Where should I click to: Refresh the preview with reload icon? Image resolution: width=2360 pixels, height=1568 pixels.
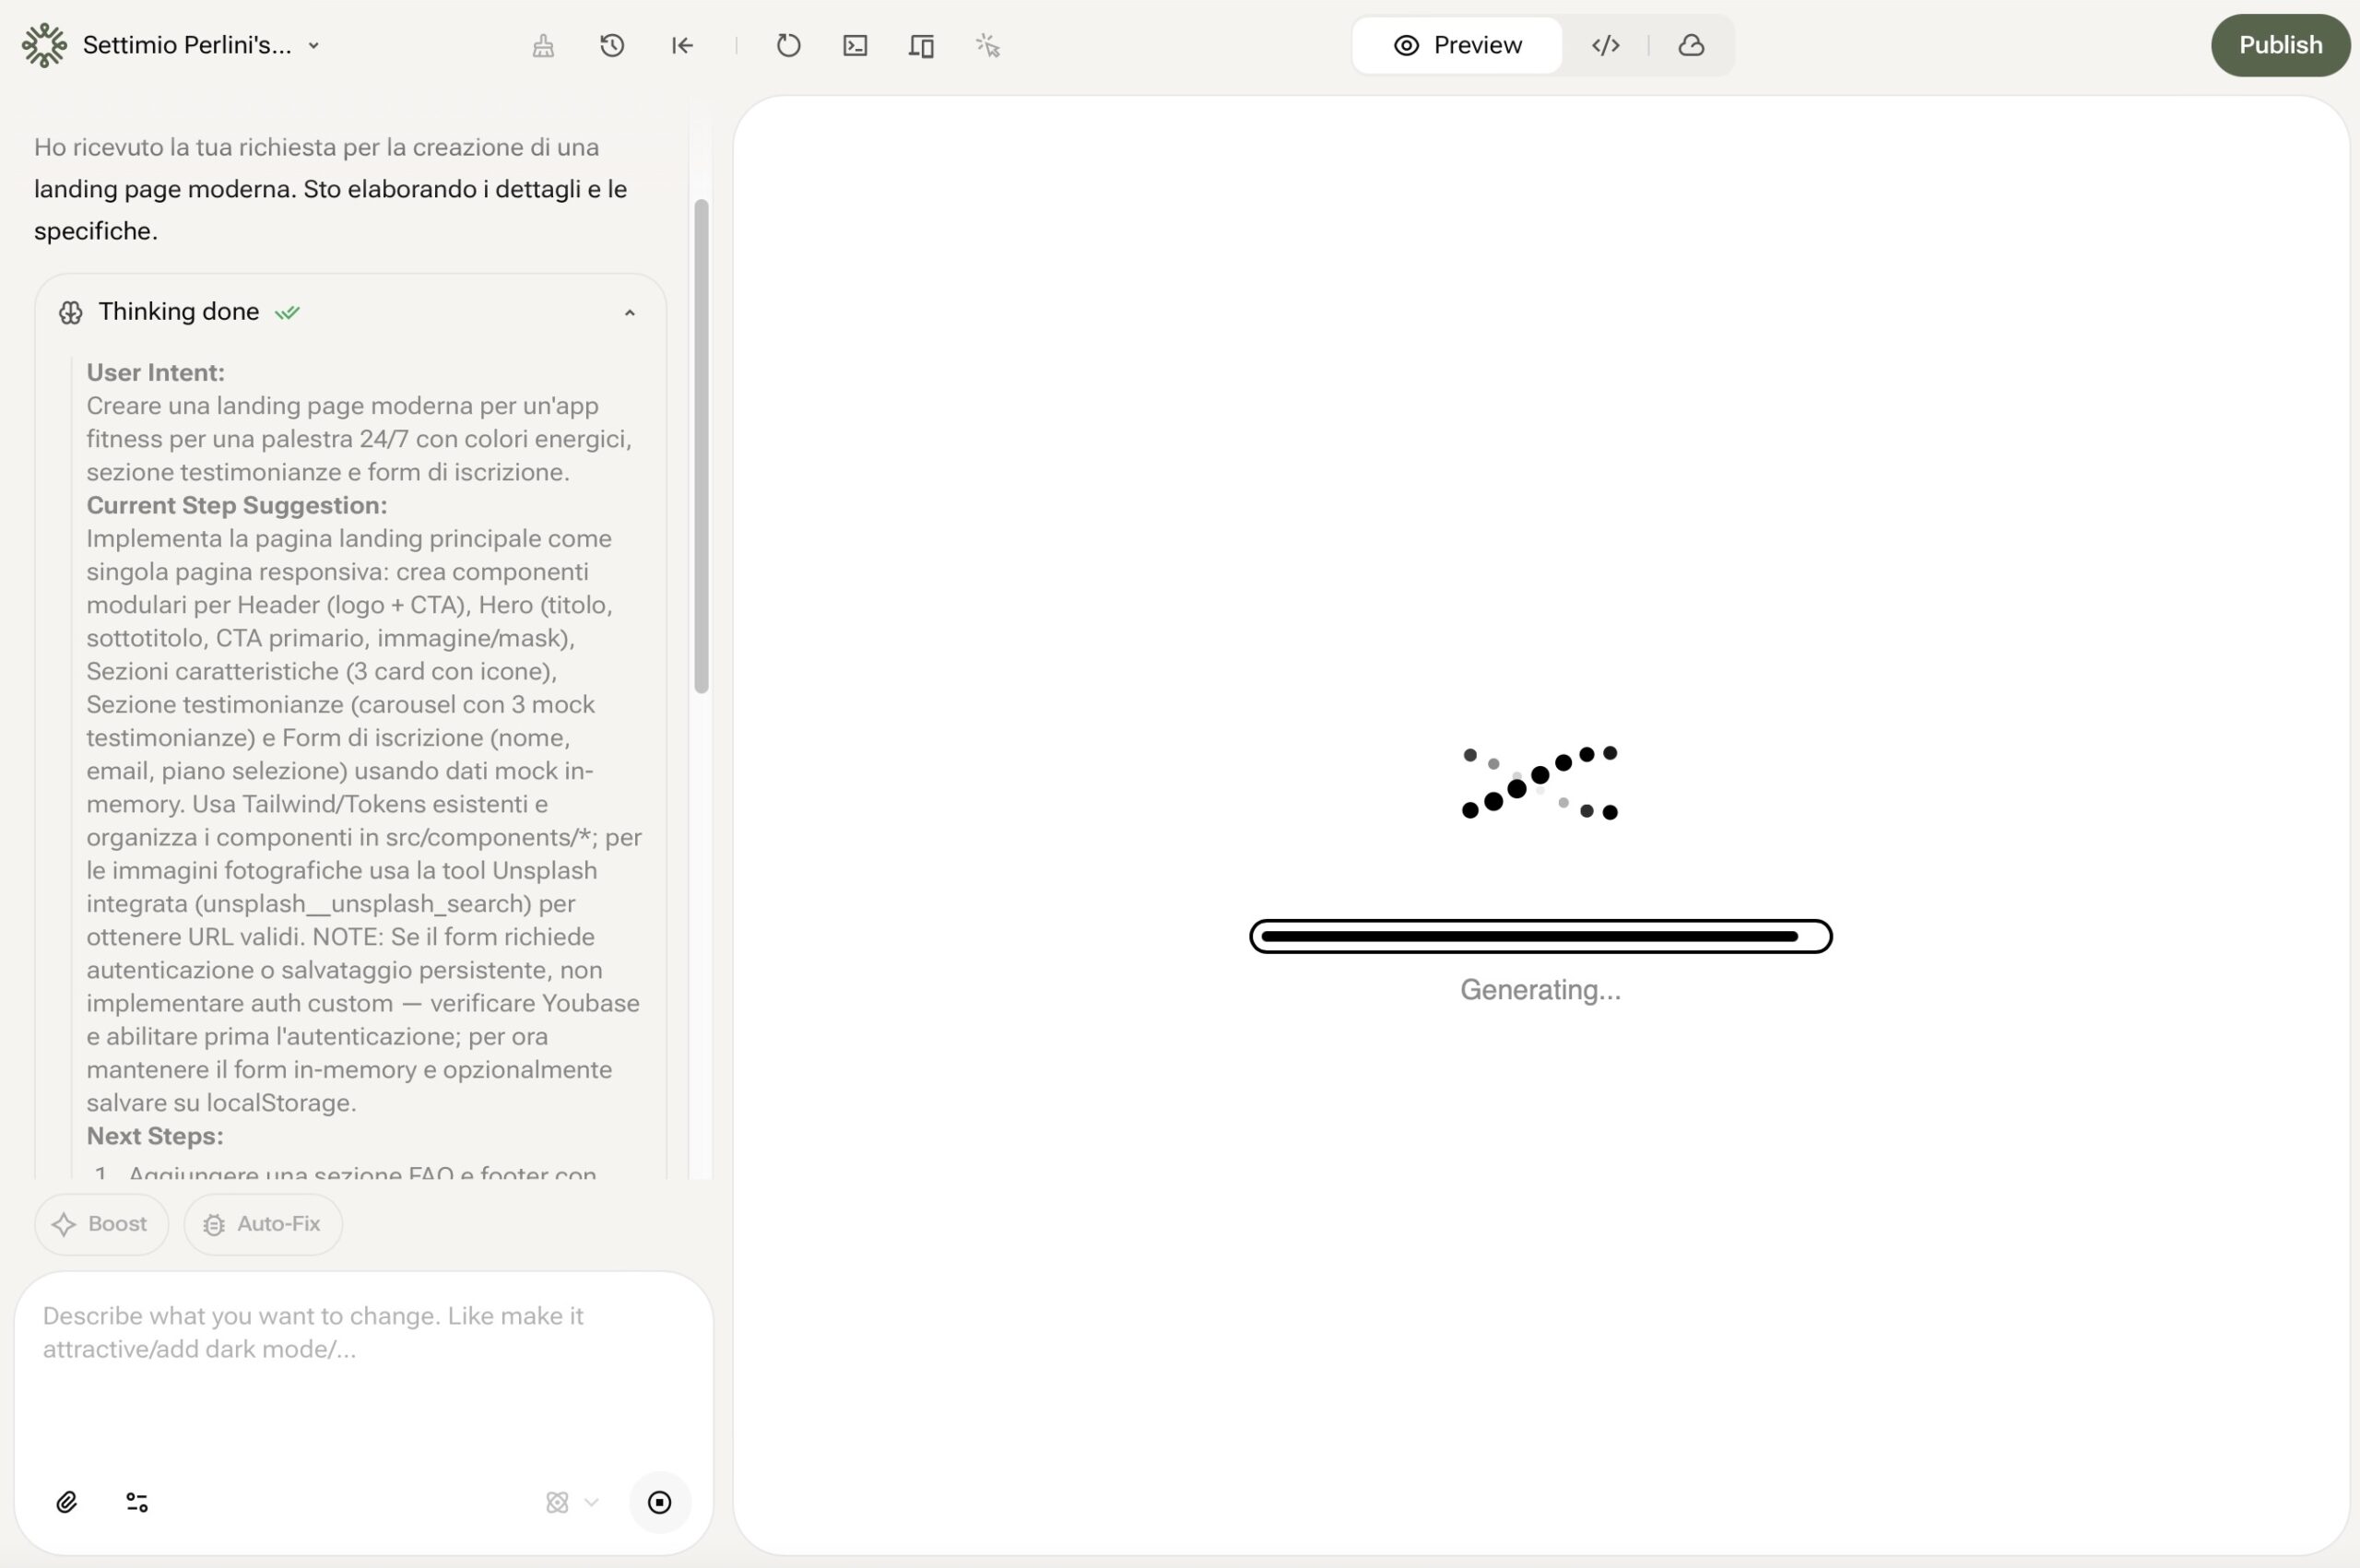pyautogui.click(x=788, y=45)
